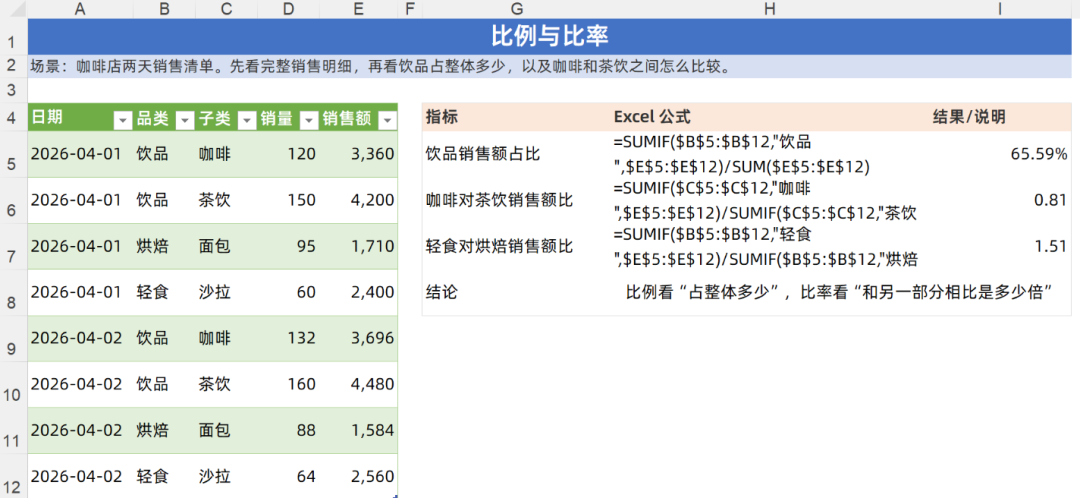Click the 轻食 SUMIF formula cell
The image size is (1080, 498).
(769, 246)
